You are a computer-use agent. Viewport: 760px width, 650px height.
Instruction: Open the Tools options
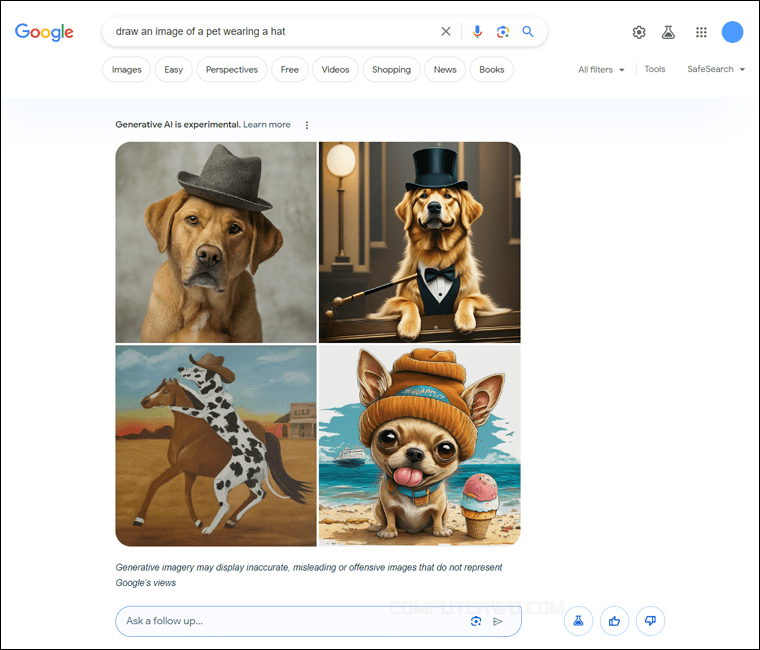click(x=654, y=69)
